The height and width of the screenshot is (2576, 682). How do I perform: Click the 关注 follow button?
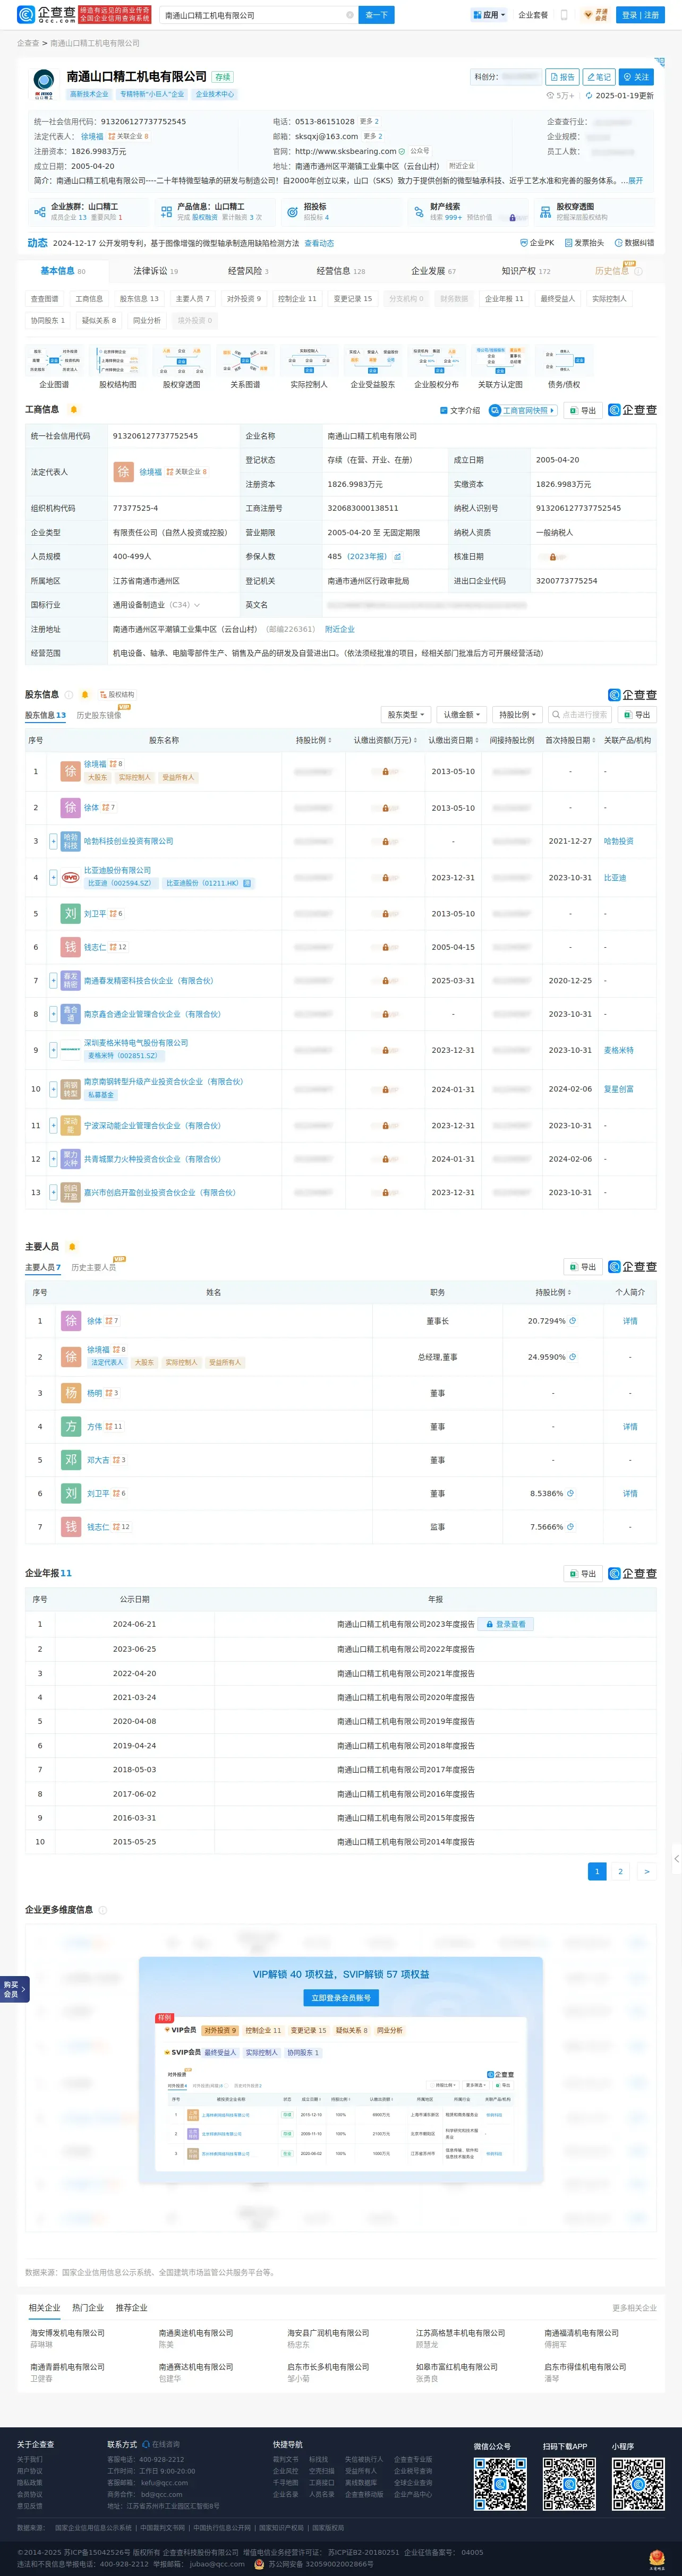point(636,77)
